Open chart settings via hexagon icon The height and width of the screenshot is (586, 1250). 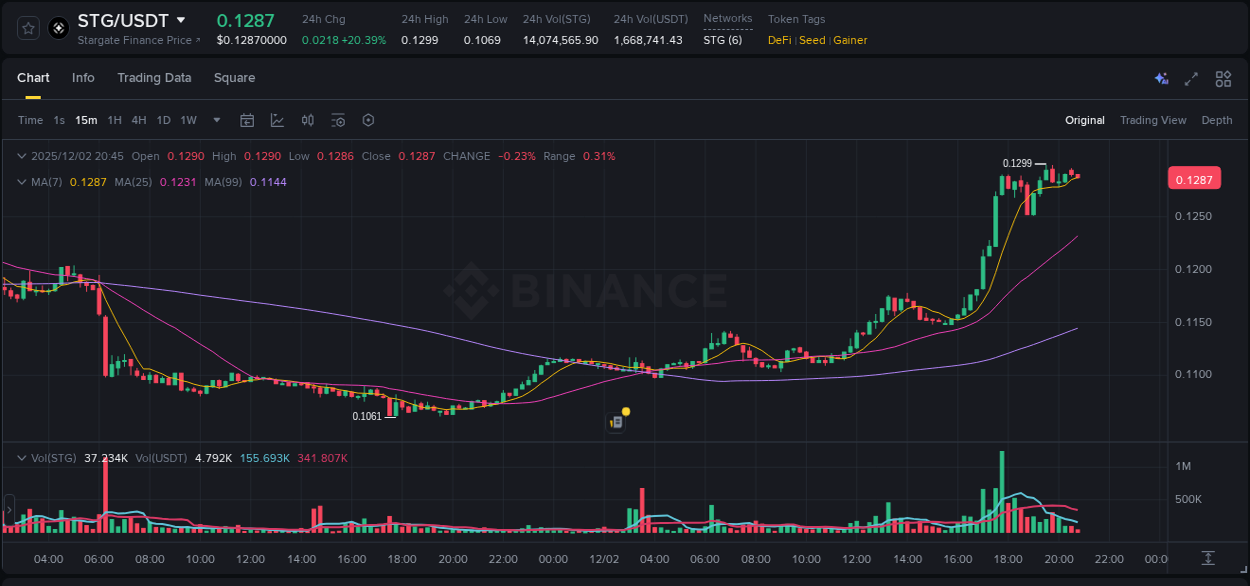(x=368, y=120)
